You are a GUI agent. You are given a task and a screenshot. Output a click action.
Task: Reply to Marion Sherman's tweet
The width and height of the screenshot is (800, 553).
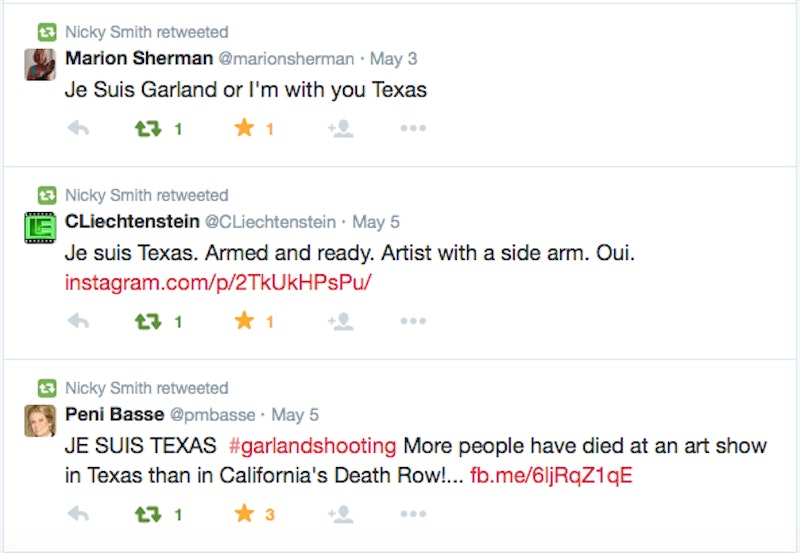tap(78, 129)
